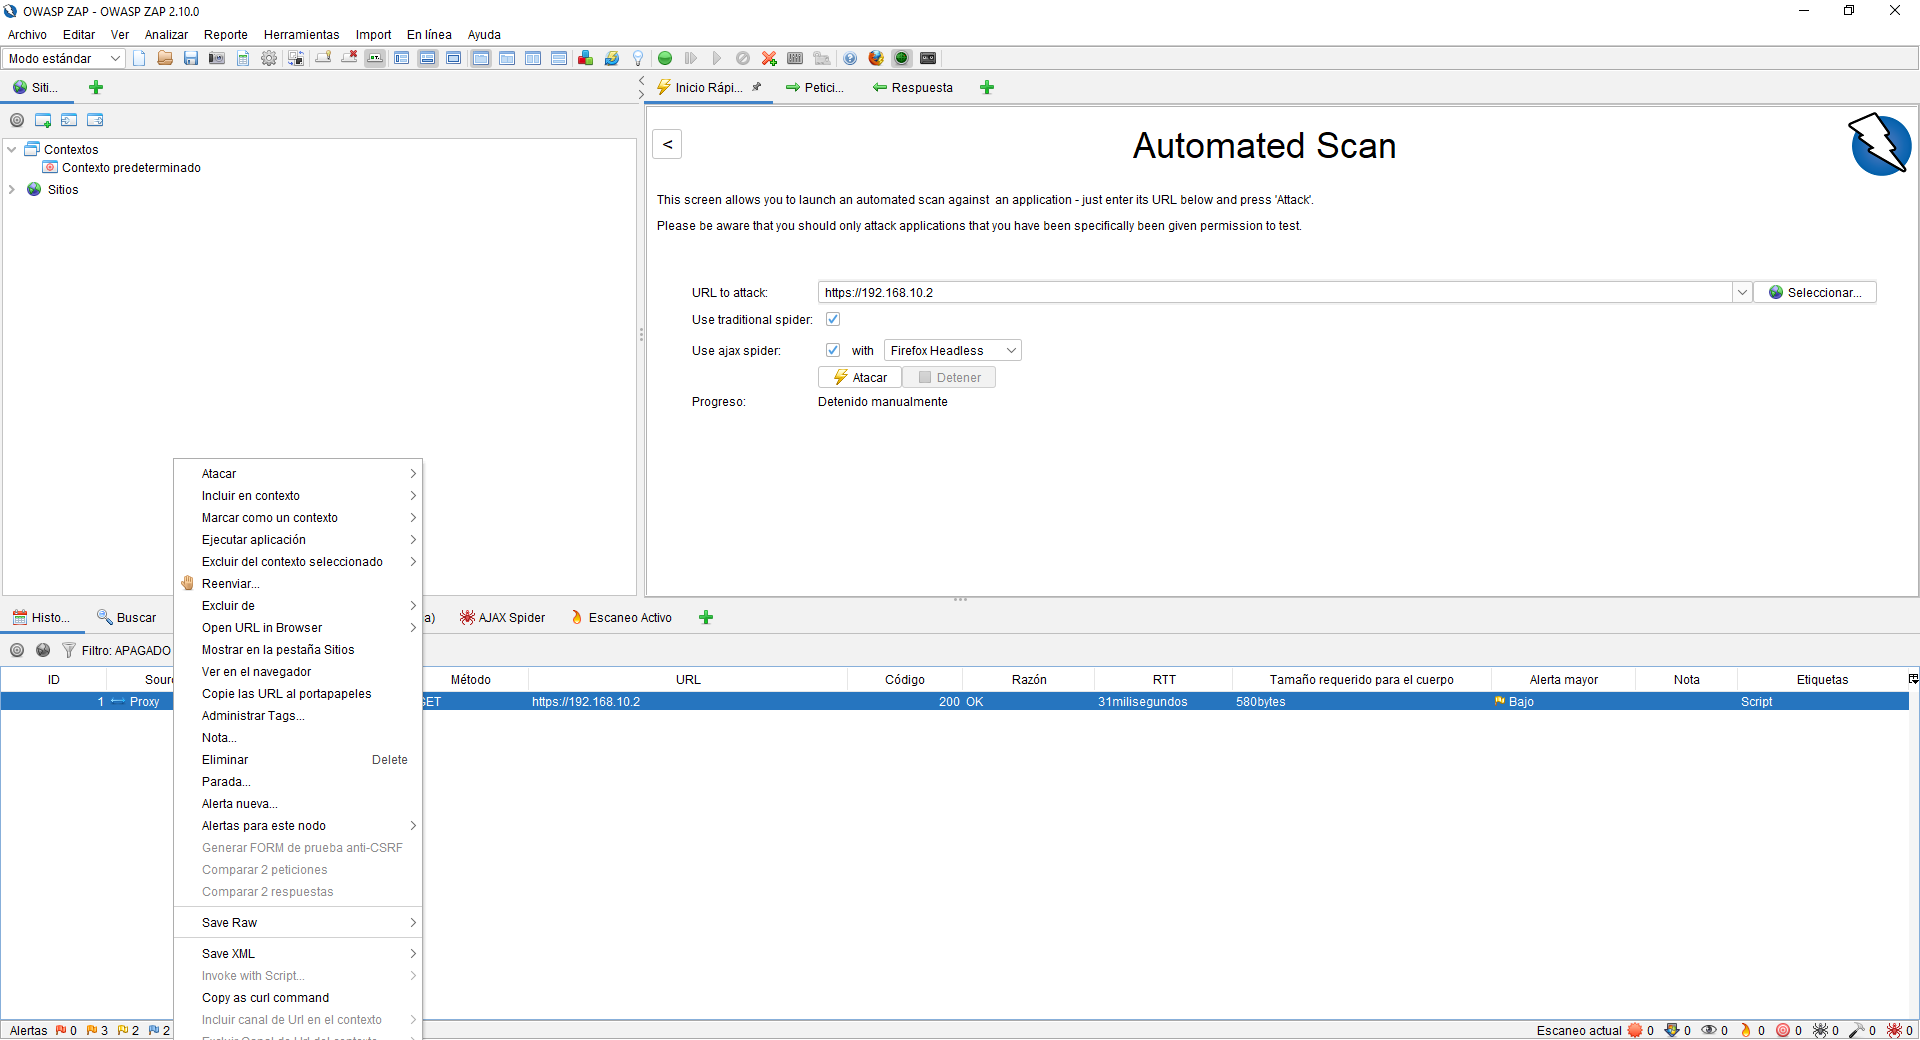
Task: Click the globe icon in the History toolbar
Action: (x=43, y=650)
